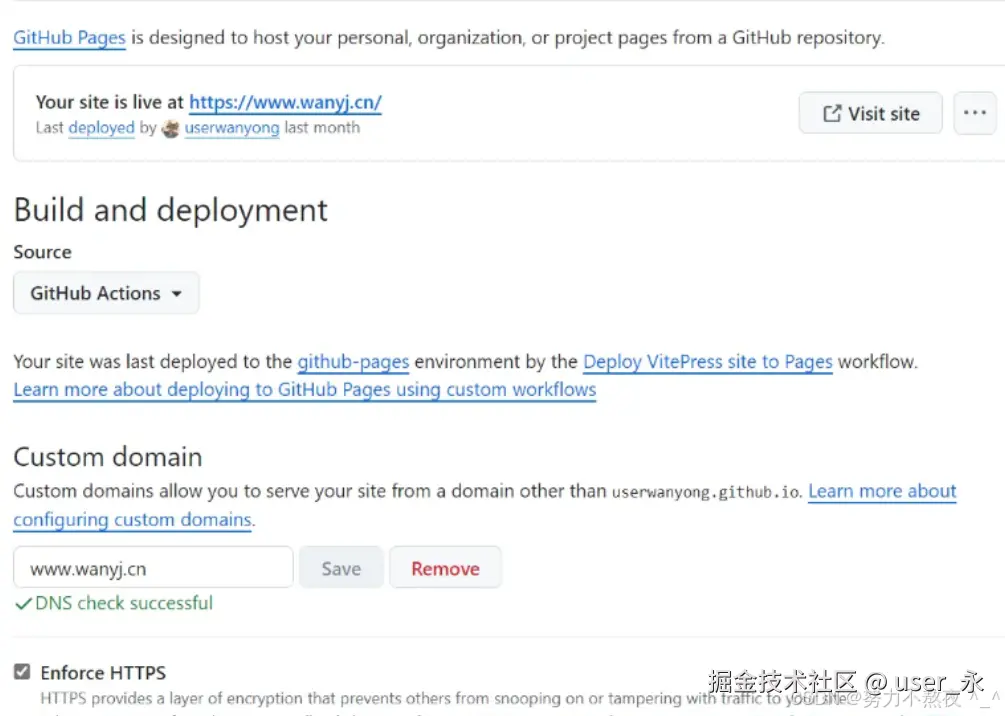Open the GitHub Pages documentation link

pos(69,38)
